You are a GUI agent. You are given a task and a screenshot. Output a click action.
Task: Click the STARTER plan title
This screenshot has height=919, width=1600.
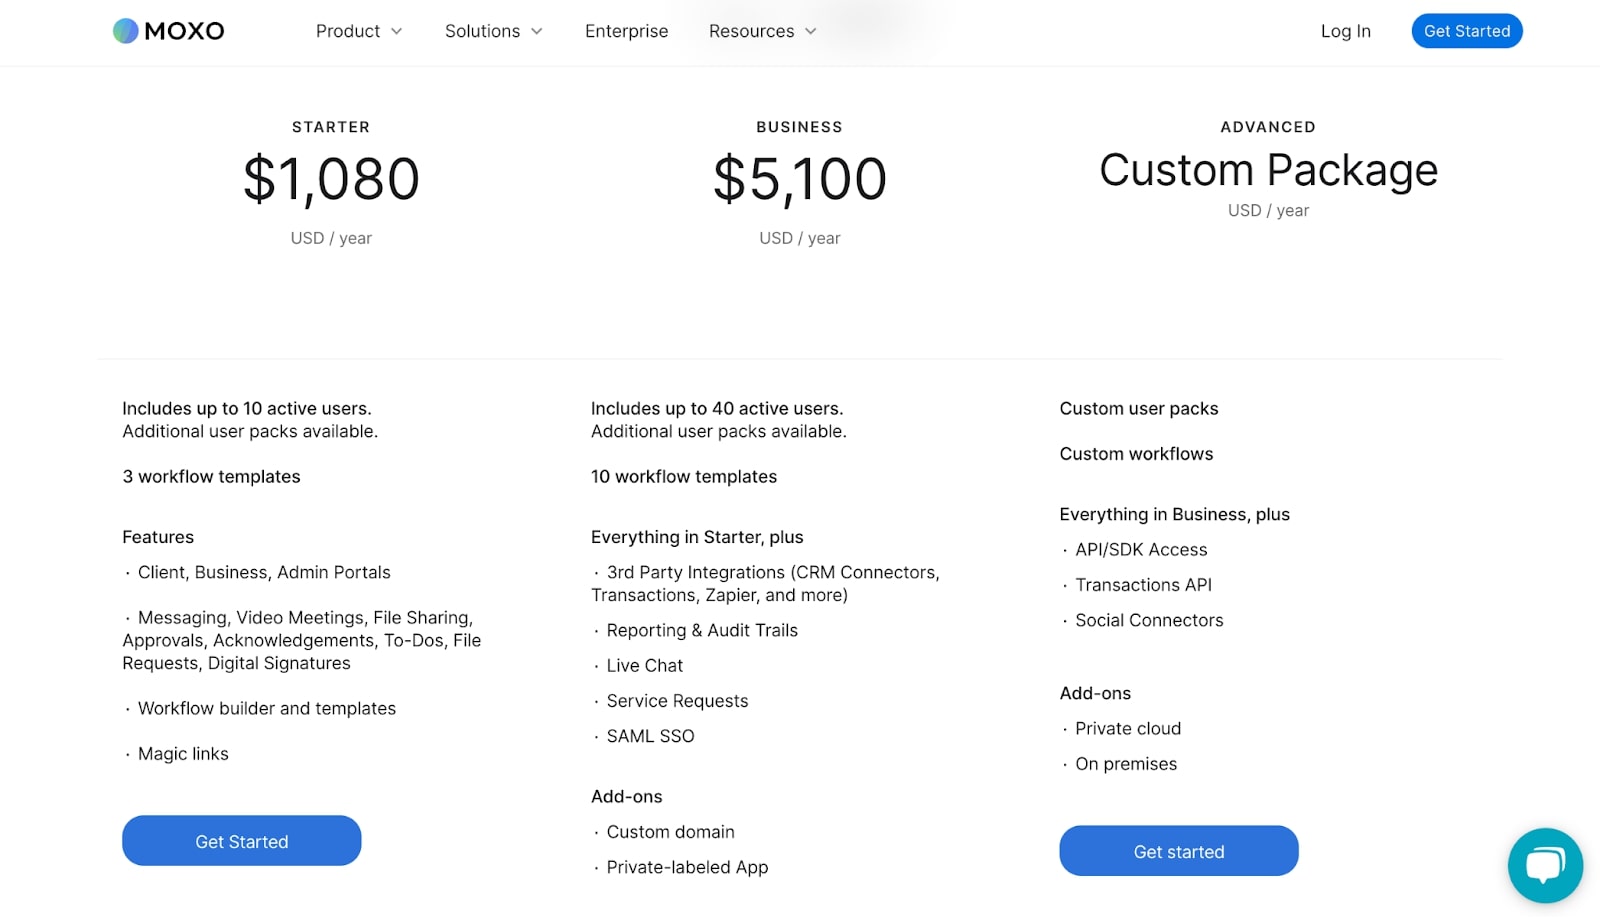(x=331, y=127)
